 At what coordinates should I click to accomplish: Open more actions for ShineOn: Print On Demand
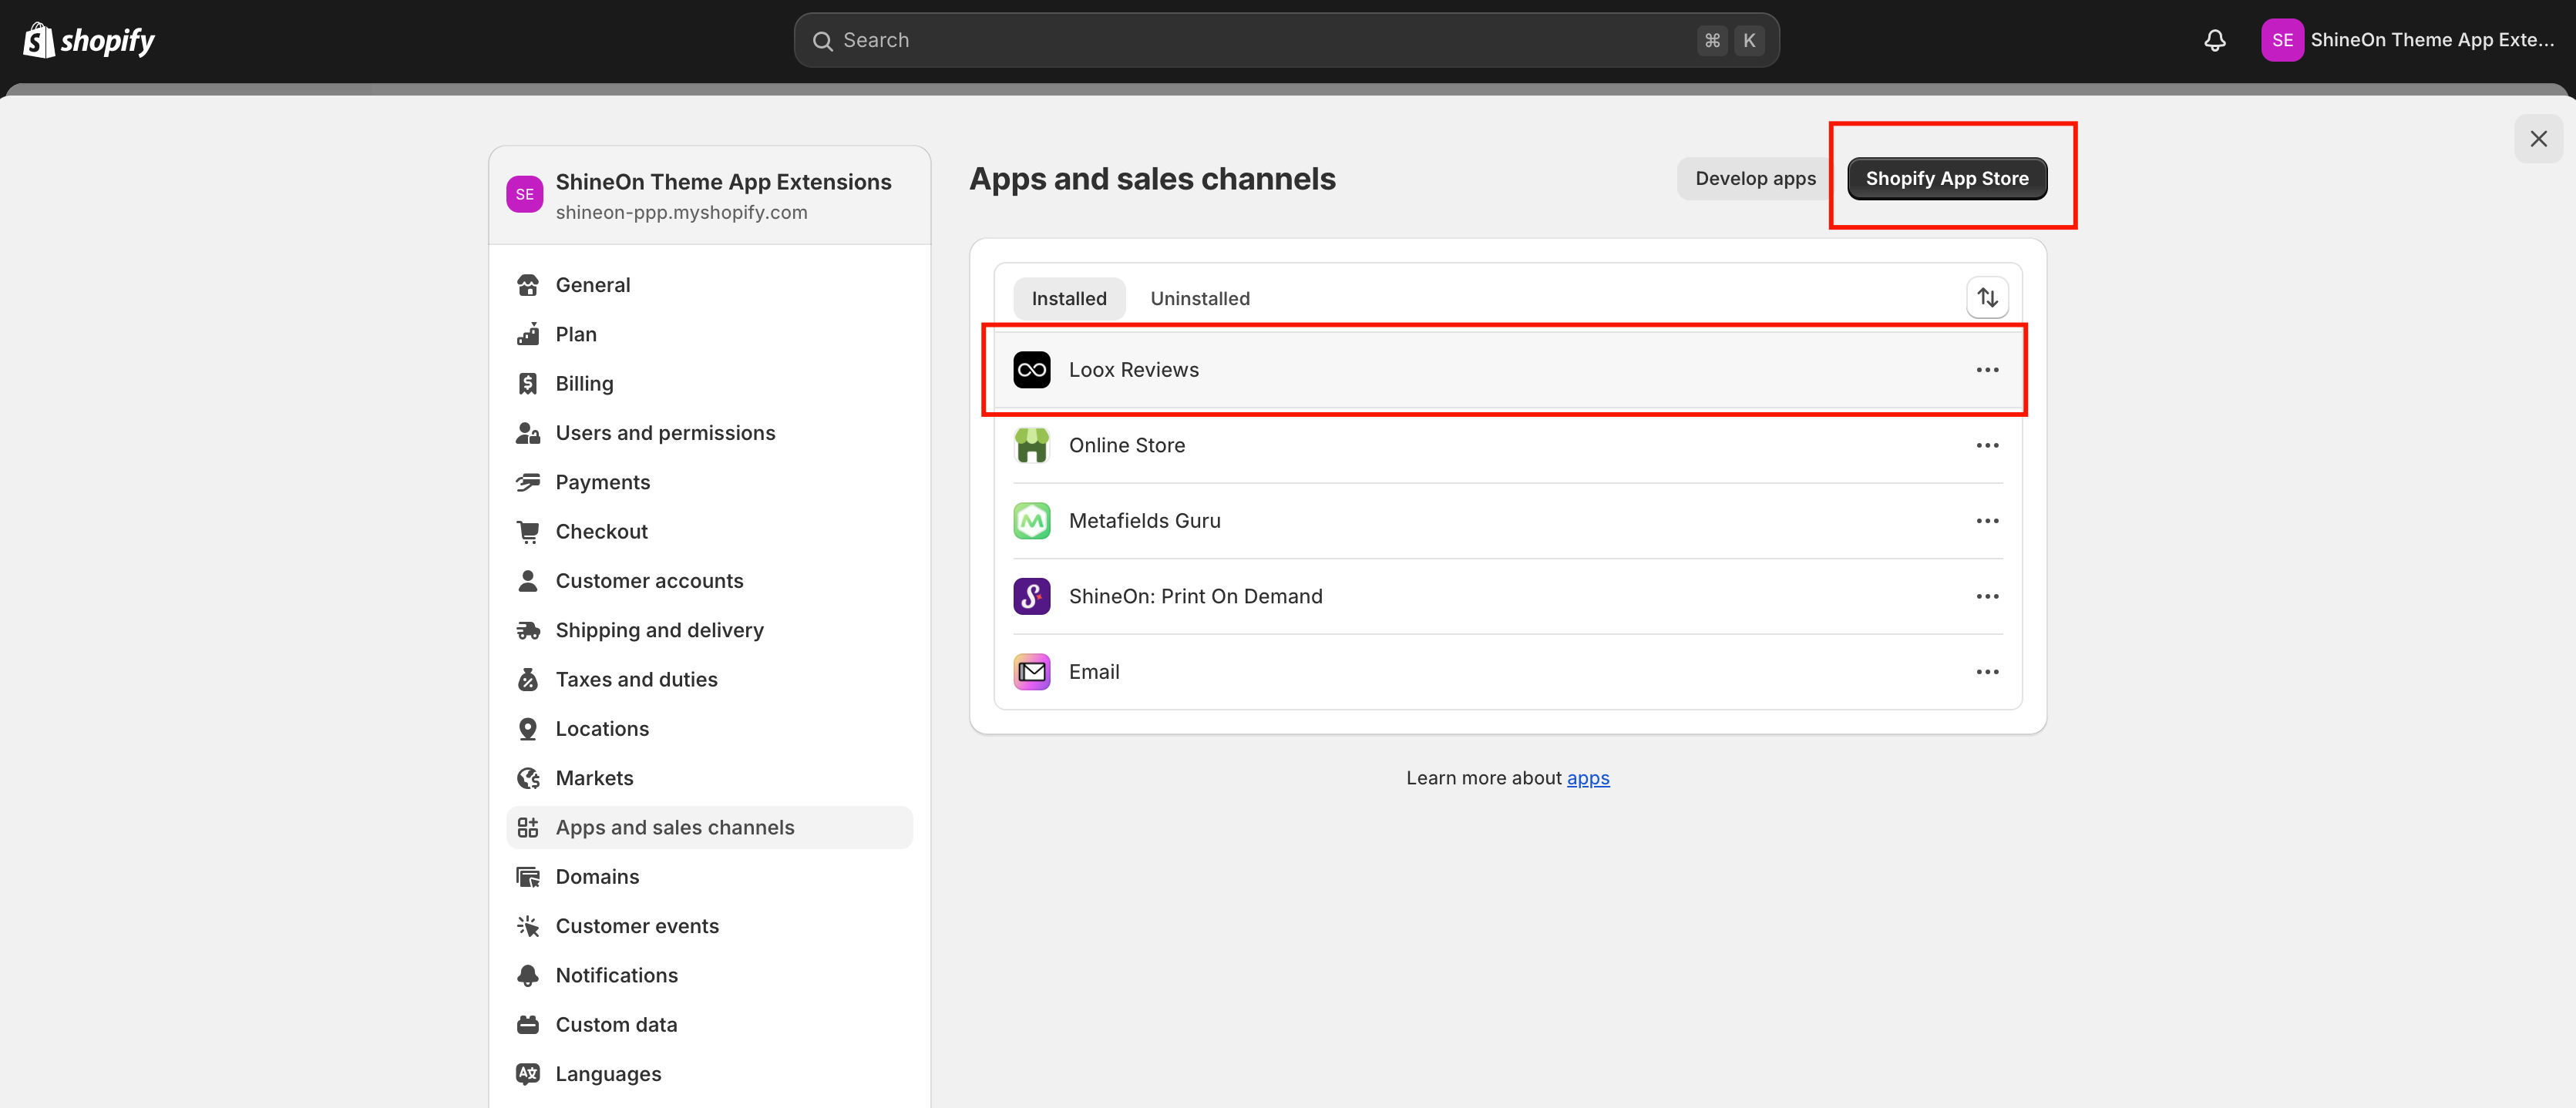coord(1987,596)
